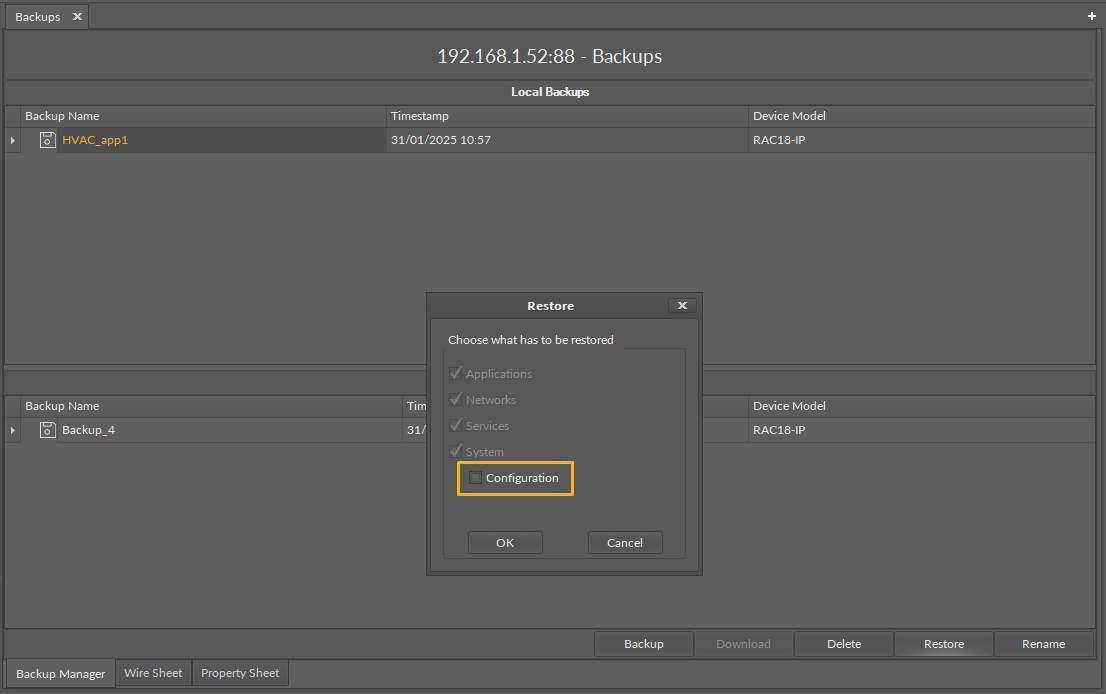1106x694 pixels.
Task: Open the Property Sheet tab
Action: 240,673
